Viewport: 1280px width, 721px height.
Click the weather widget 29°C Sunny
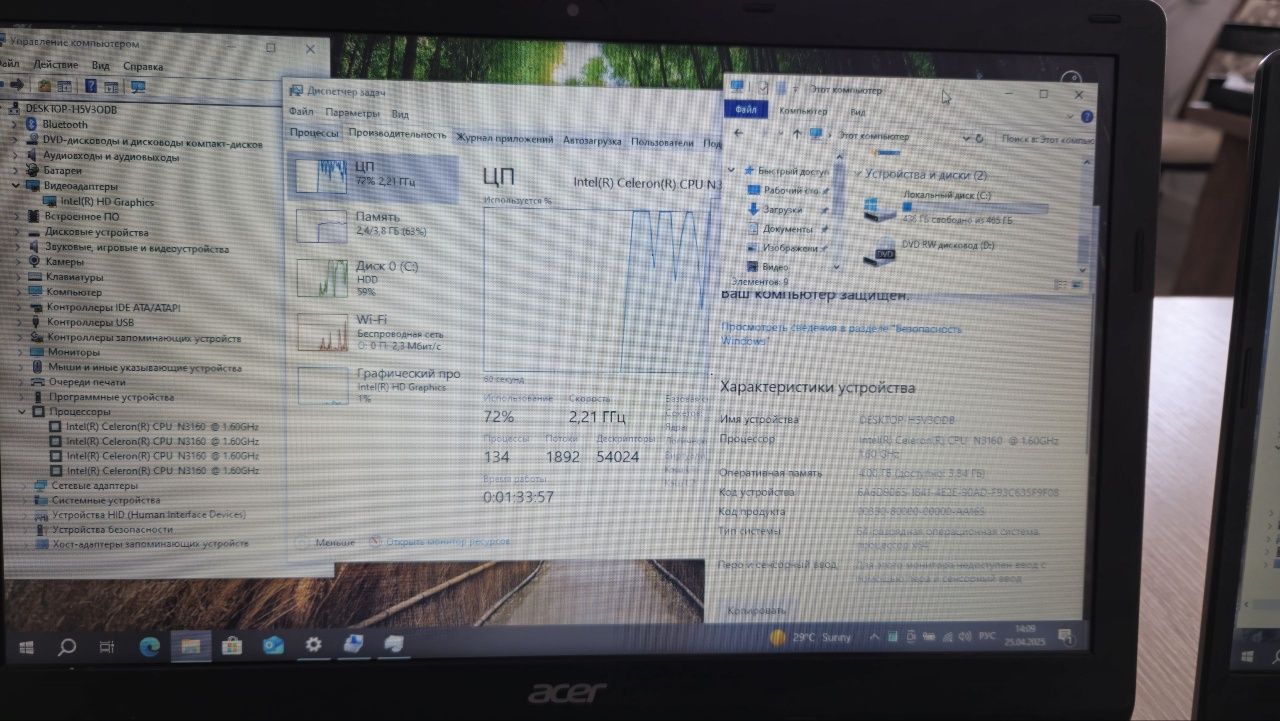811,637
